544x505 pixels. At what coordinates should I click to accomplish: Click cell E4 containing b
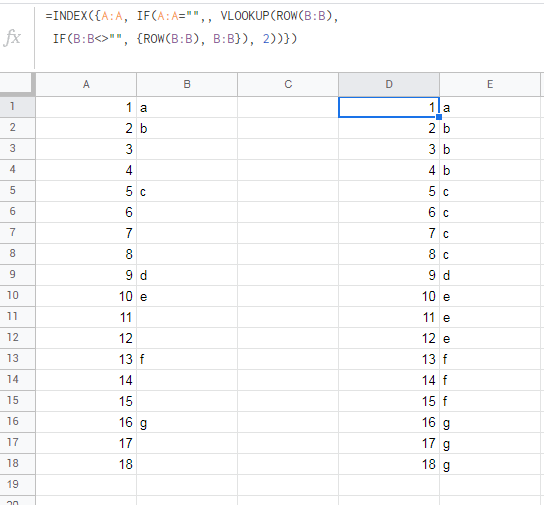coord(490,170)
